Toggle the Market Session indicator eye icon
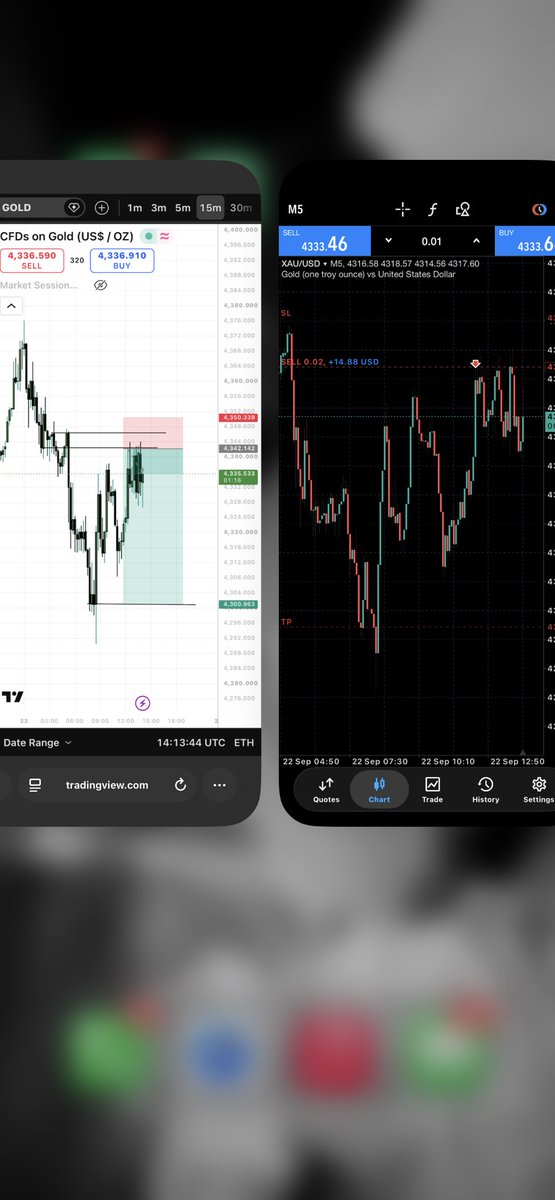This screenshot has width=555, height=1200. pos(100,285)
